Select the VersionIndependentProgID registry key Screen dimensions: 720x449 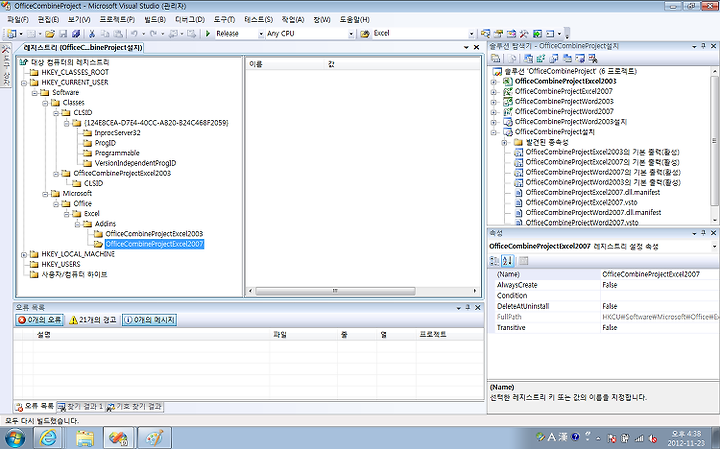pos(135,163)
